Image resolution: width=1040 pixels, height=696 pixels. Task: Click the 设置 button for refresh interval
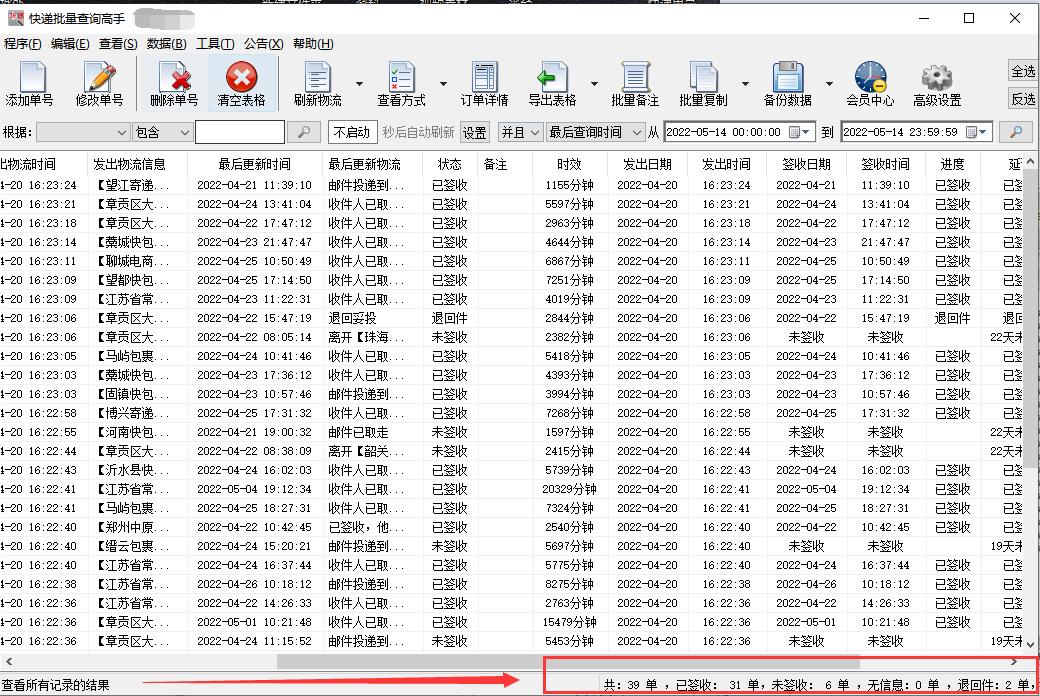(474, 131)
